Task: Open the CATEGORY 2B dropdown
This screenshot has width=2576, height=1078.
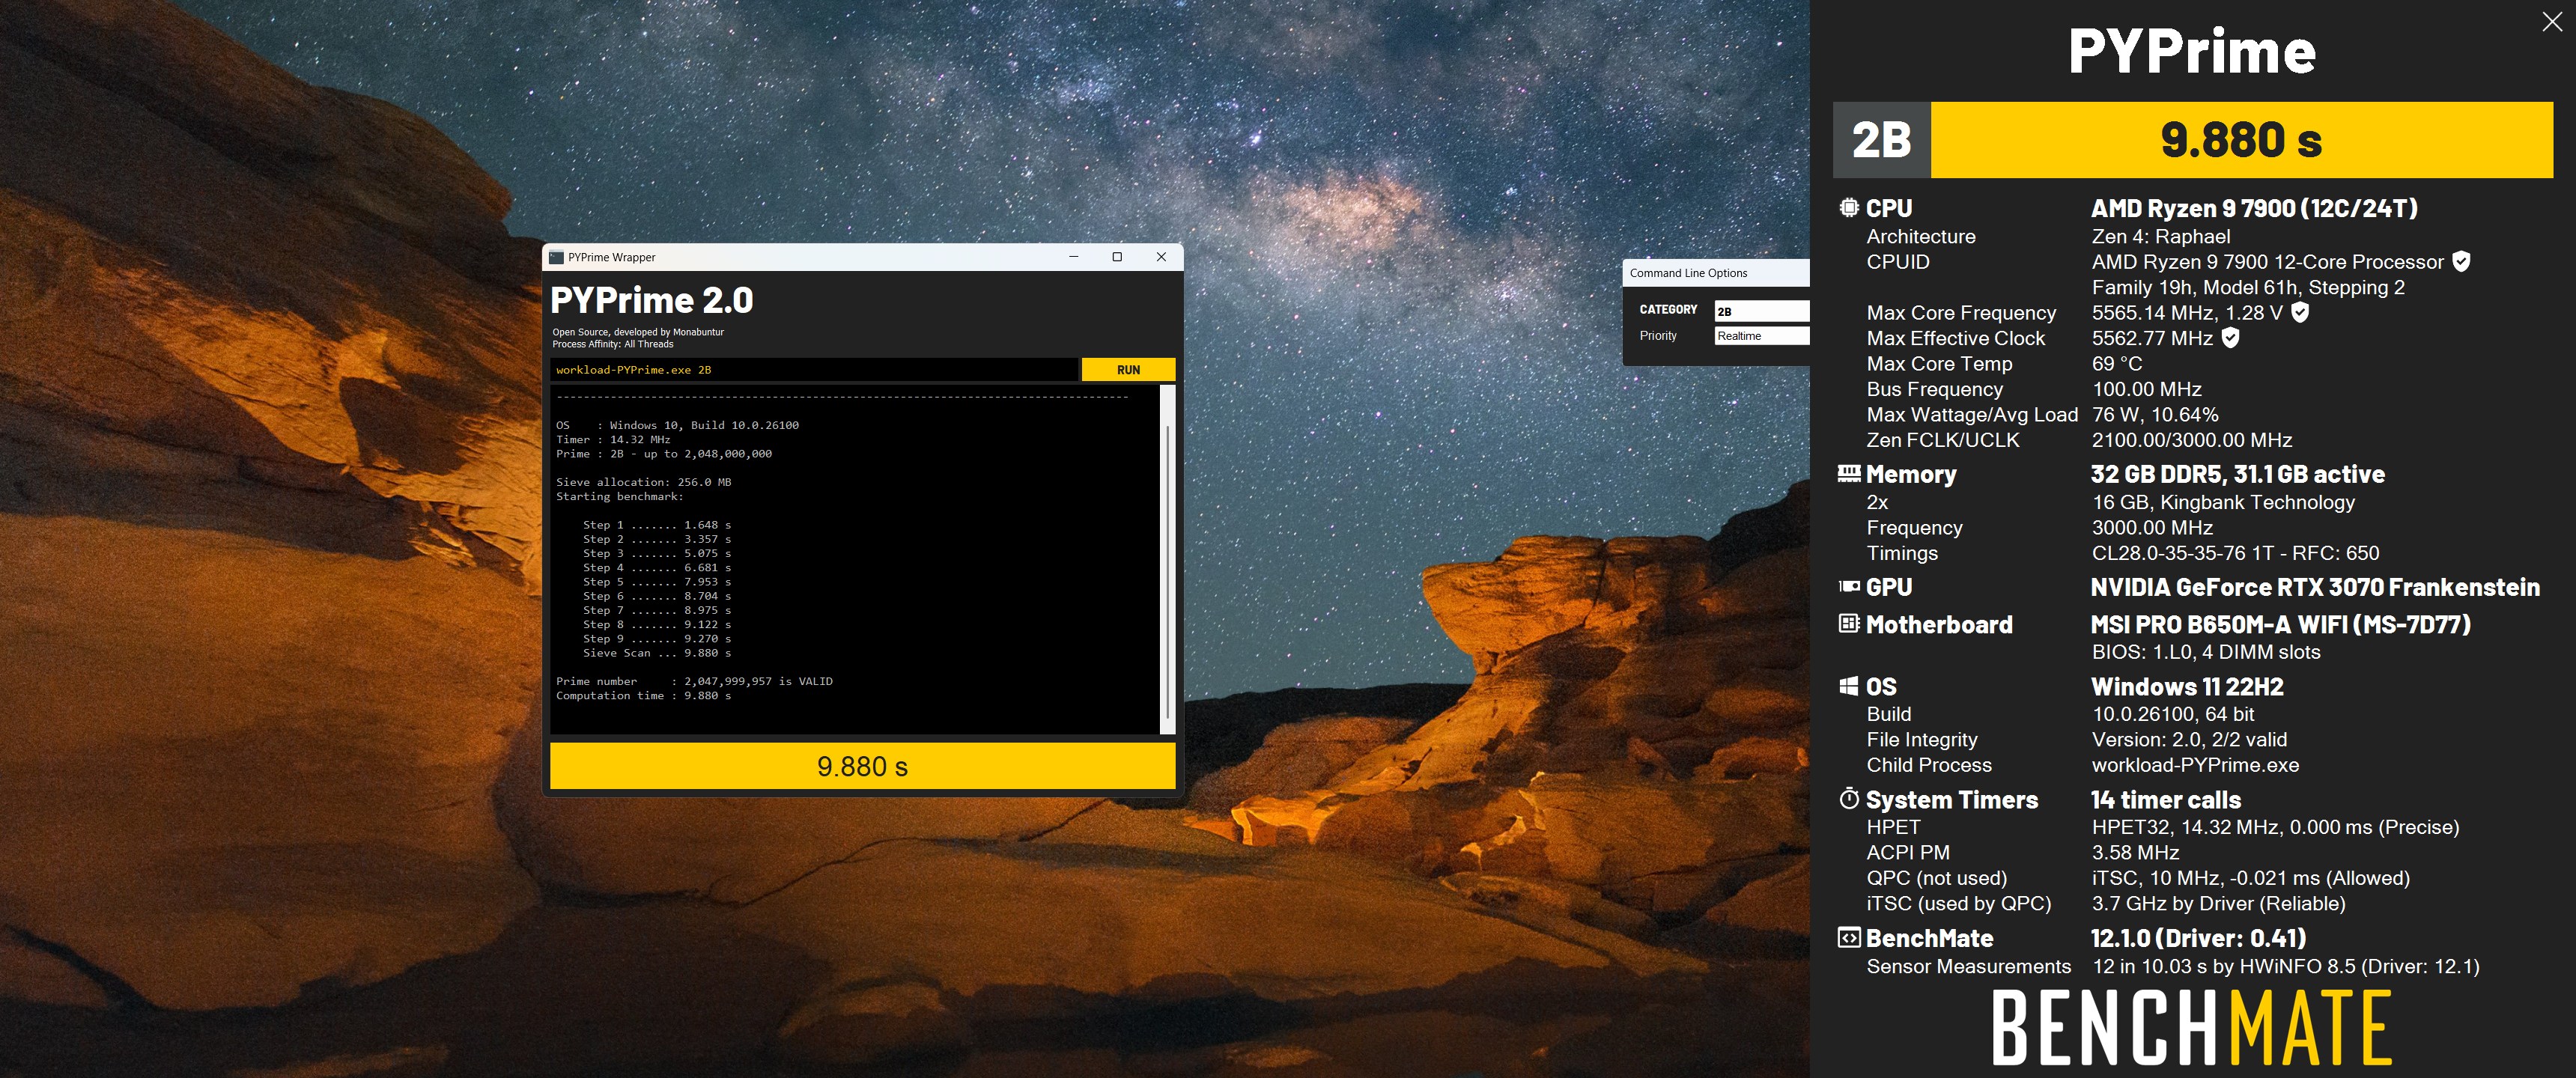Action: 1761,311
